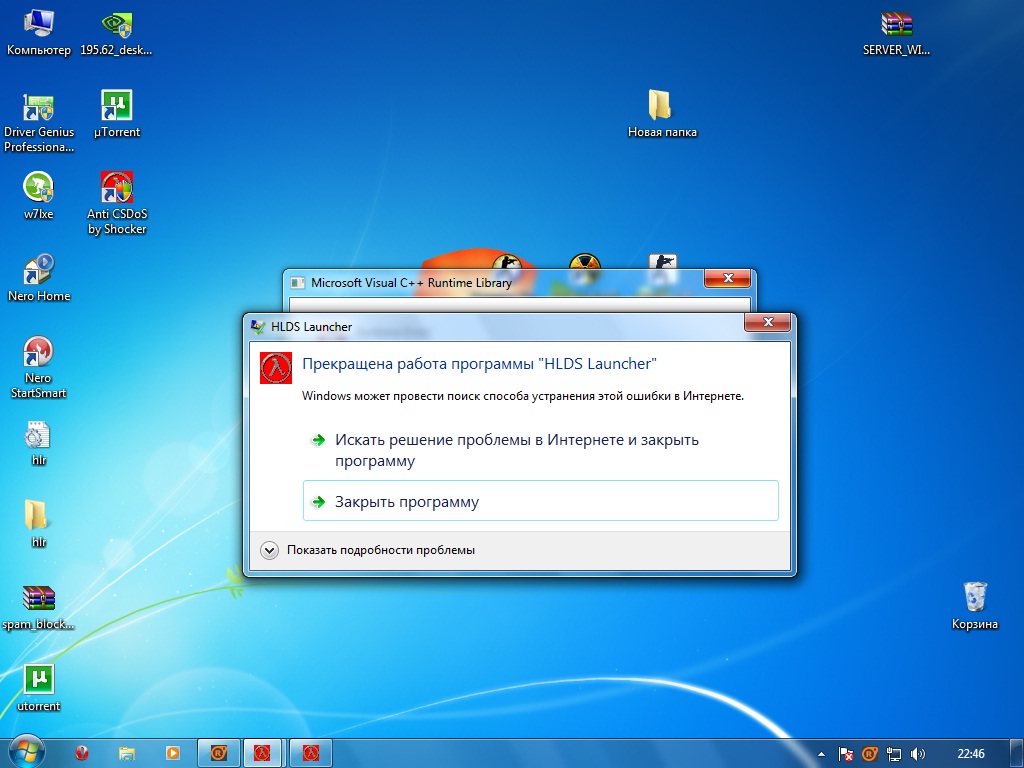The height and width of the screenshot is (768, 1024).
Task: Show hidden tray icons arrow
Action: point(821,754)
